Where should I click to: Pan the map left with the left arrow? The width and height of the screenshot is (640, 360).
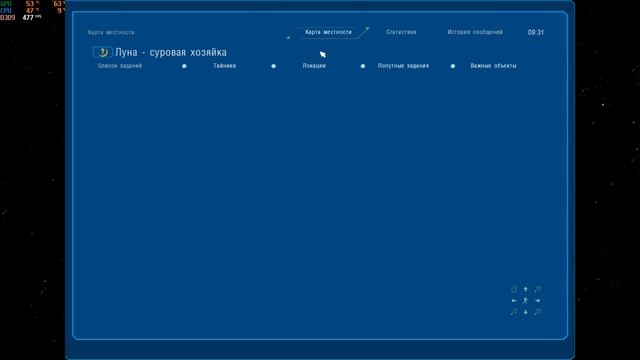point(514,300)
